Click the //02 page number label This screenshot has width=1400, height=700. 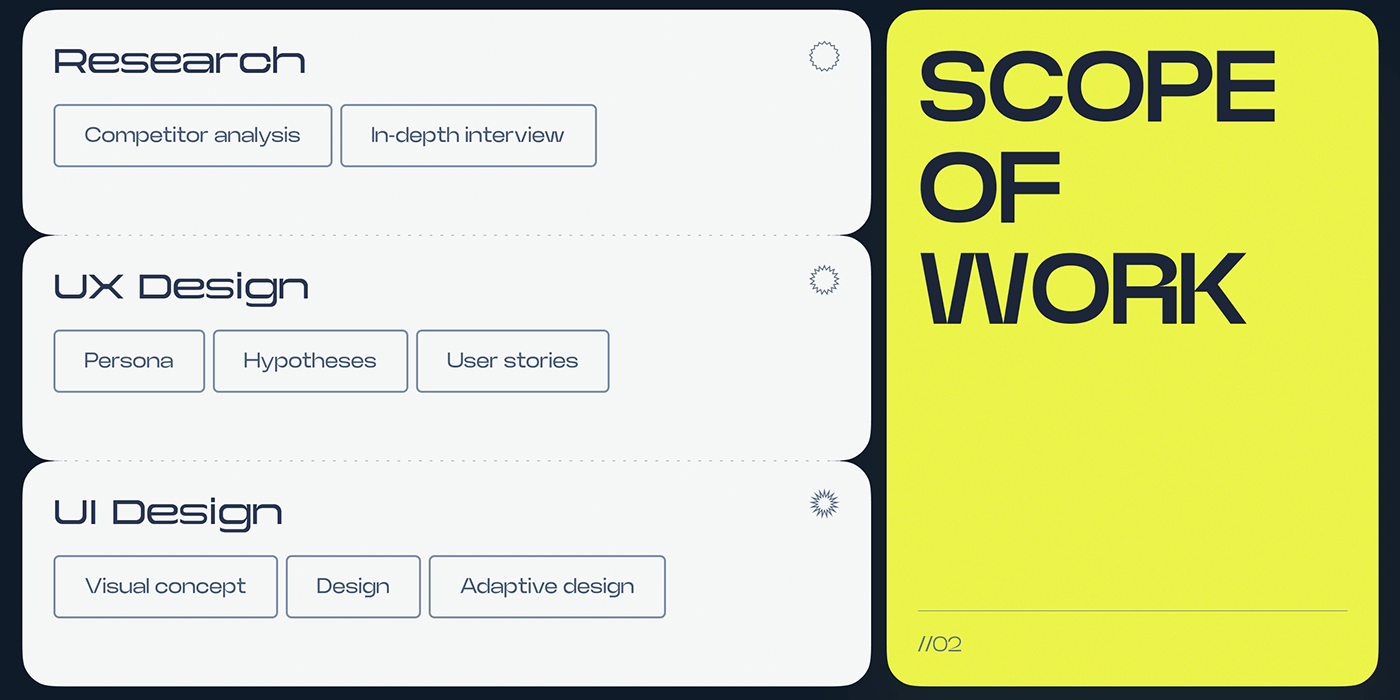[x=940, y=644]
